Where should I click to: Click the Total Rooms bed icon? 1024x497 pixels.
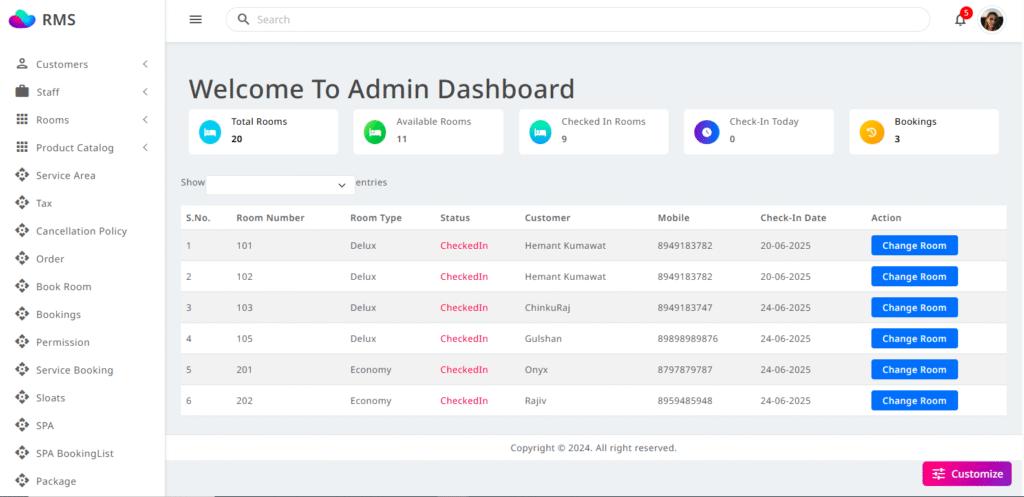[x=210, y=132]
